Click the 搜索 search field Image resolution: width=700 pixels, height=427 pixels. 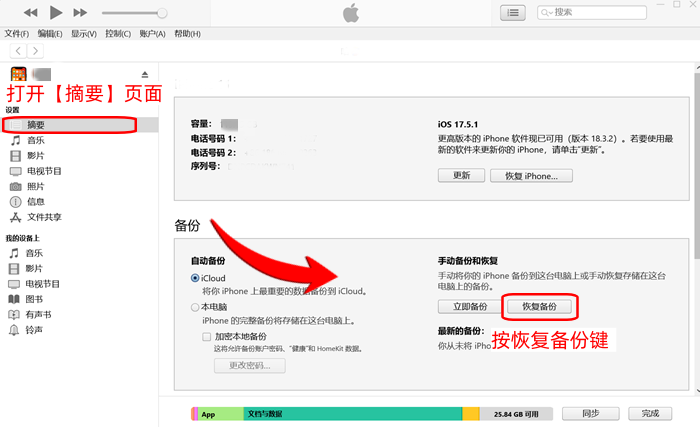tap(592, 13)
